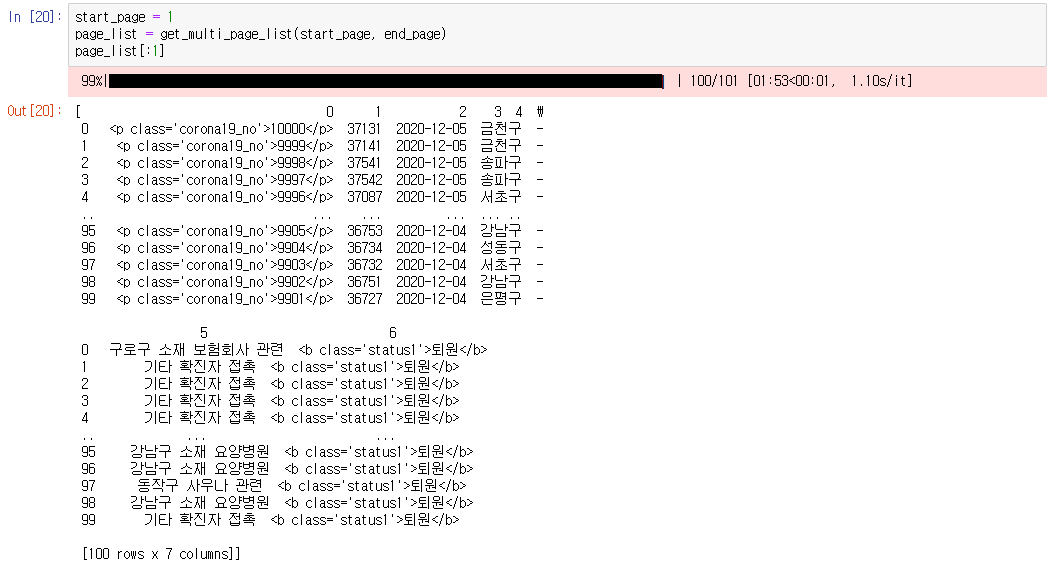This screenshot has width=1054, height=567.
Task: Click the value 37131
Action: click(364, 129)
